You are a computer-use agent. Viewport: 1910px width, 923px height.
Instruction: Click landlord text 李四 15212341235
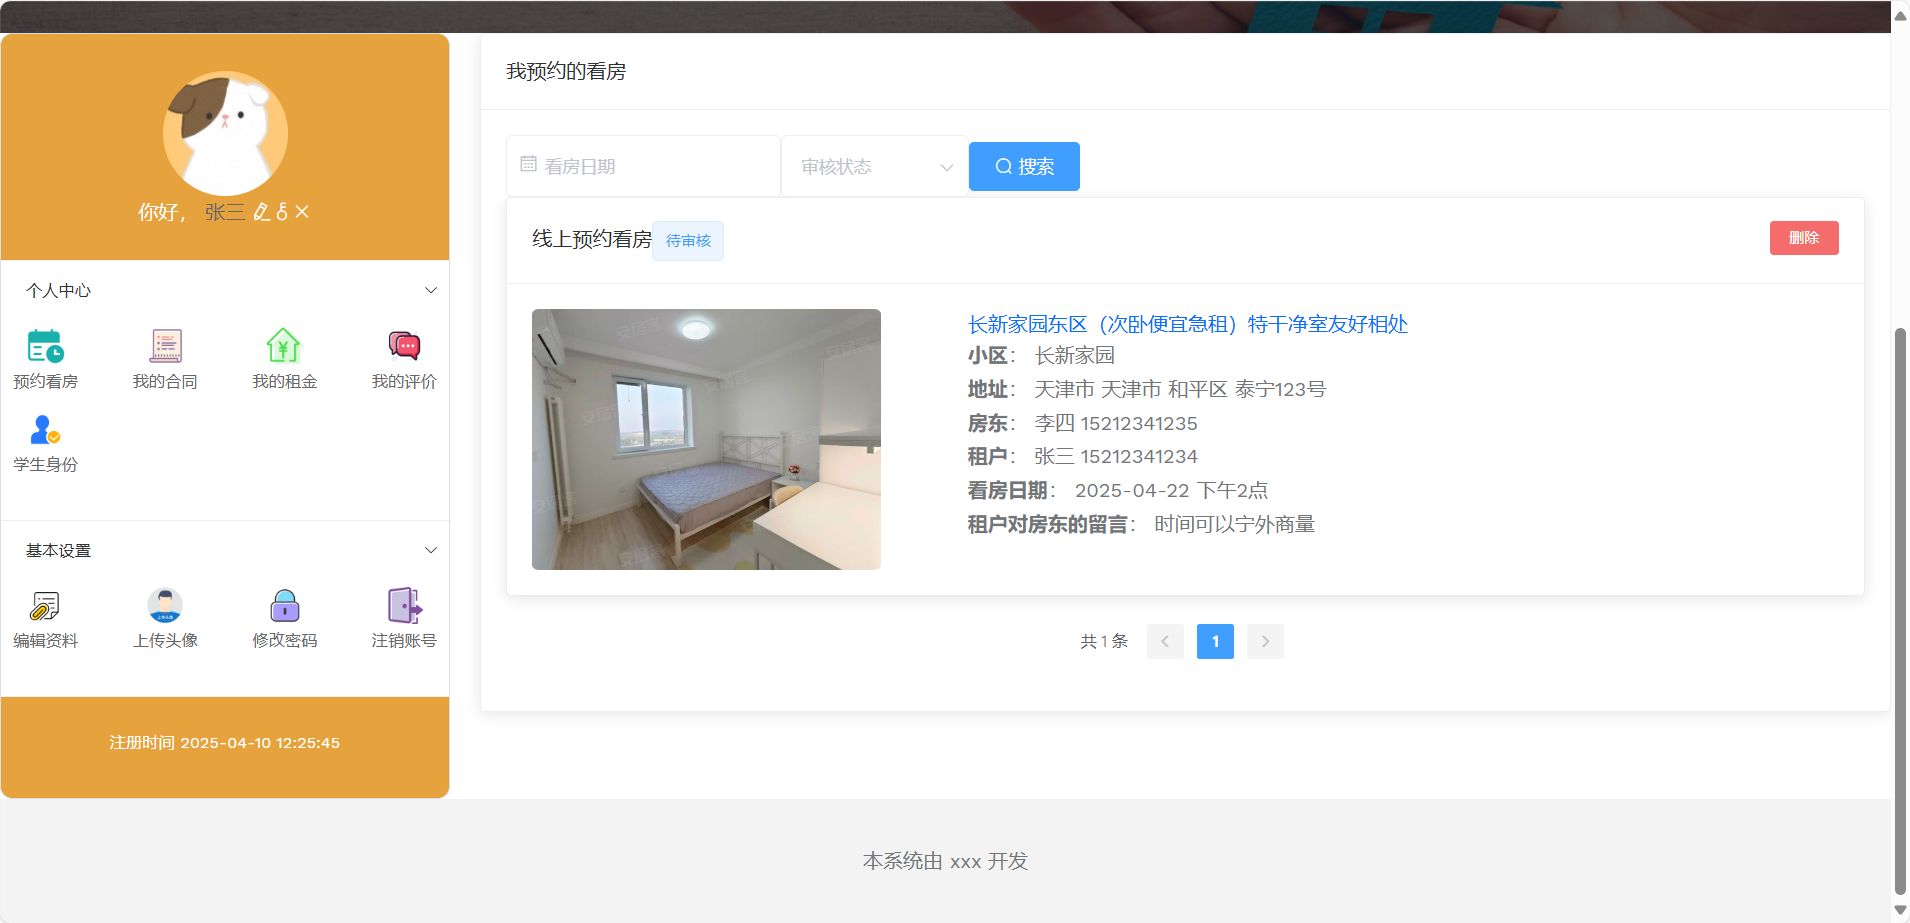(x=1116, y=423)
